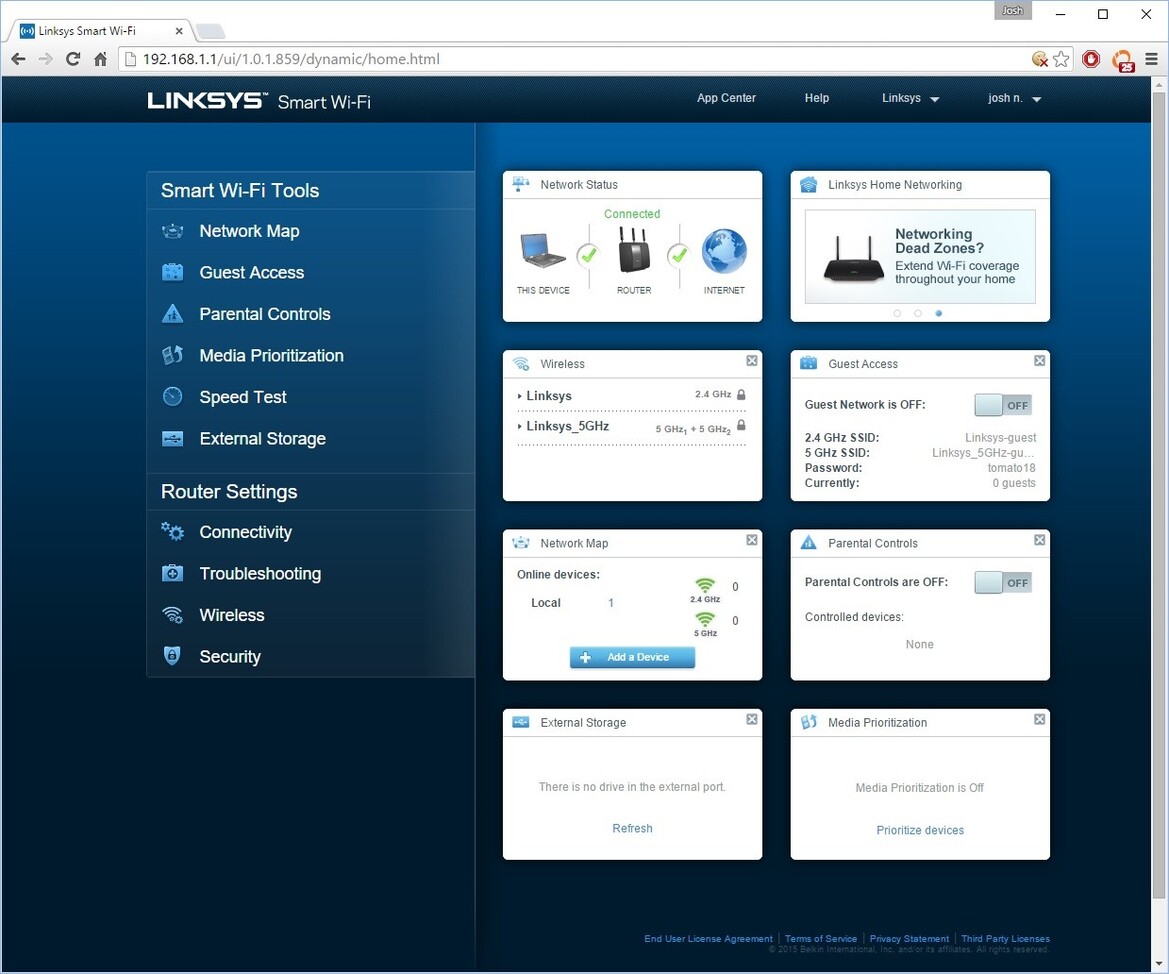Close the Guest Access widget
This screenshot has height=974, width=1169.
click(x=1039, y=361)
